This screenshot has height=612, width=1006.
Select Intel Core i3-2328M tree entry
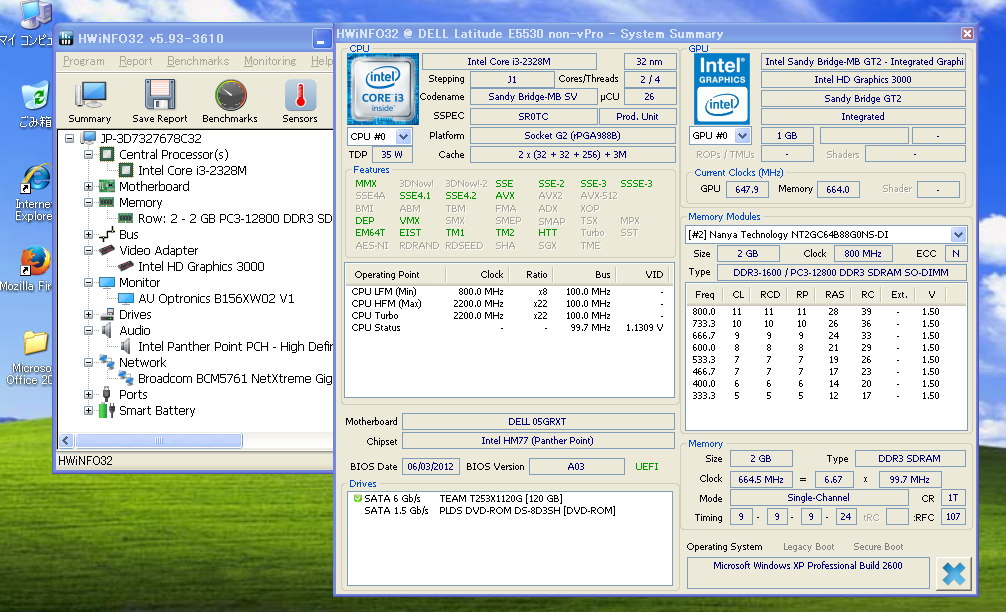point(192,171)
